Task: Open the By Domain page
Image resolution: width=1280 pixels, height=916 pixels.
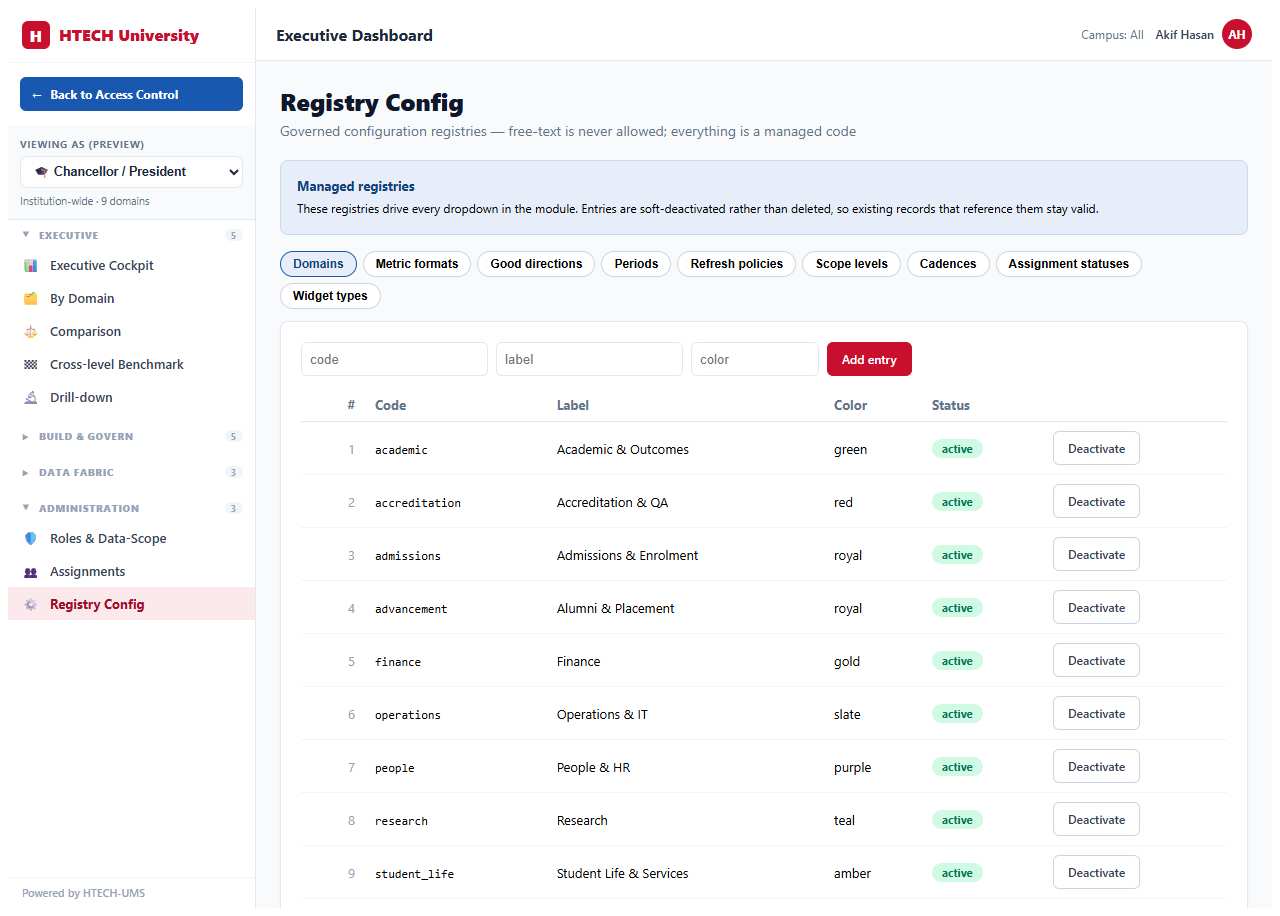Action: tap(131, 299)
